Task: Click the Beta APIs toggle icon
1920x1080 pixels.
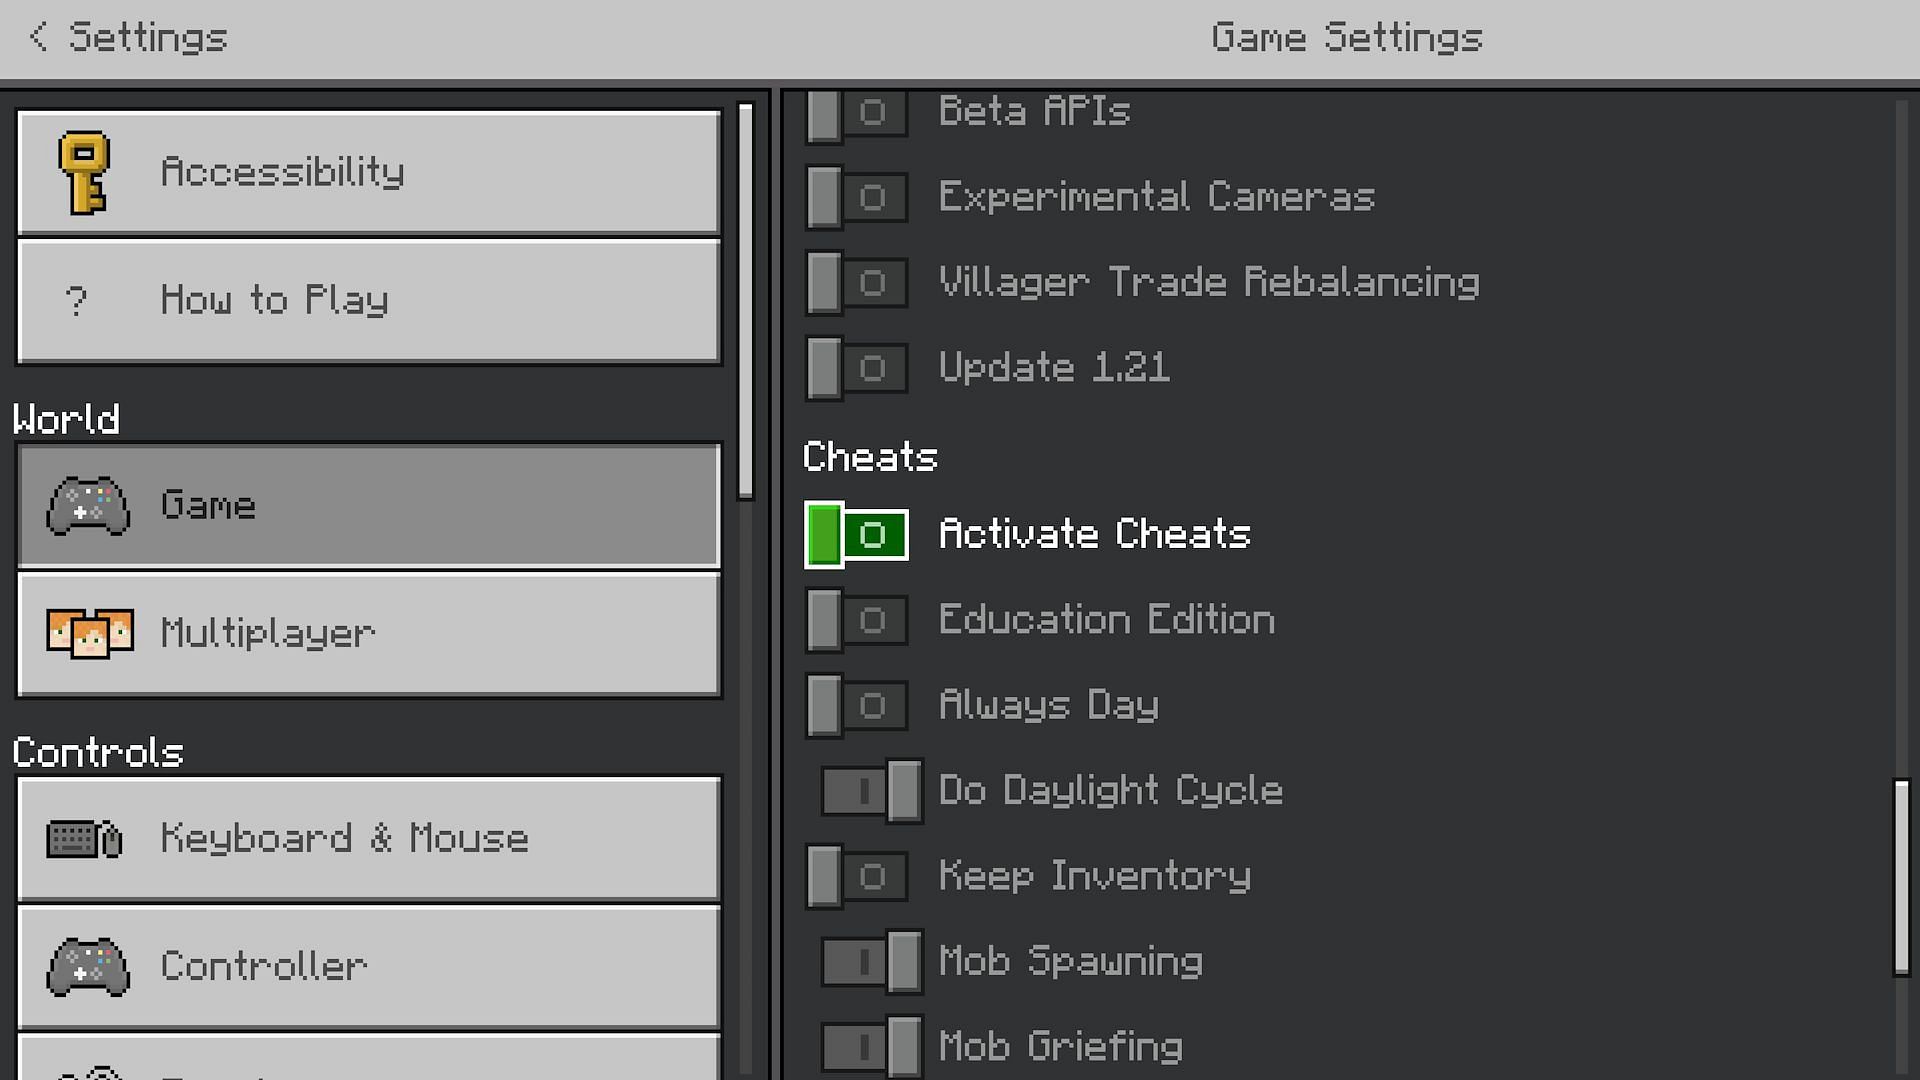Action: (x=856, y=111)
